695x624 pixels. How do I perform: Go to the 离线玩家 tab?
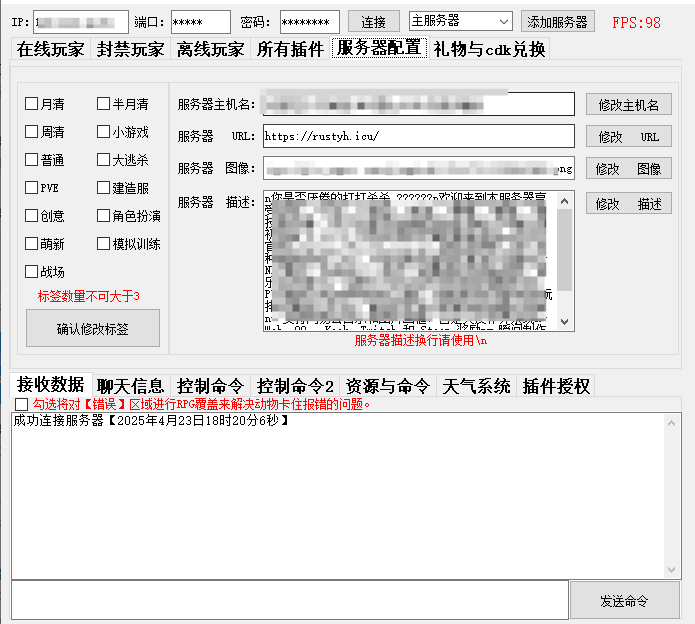pyautogui.click(x=211, y=49)
